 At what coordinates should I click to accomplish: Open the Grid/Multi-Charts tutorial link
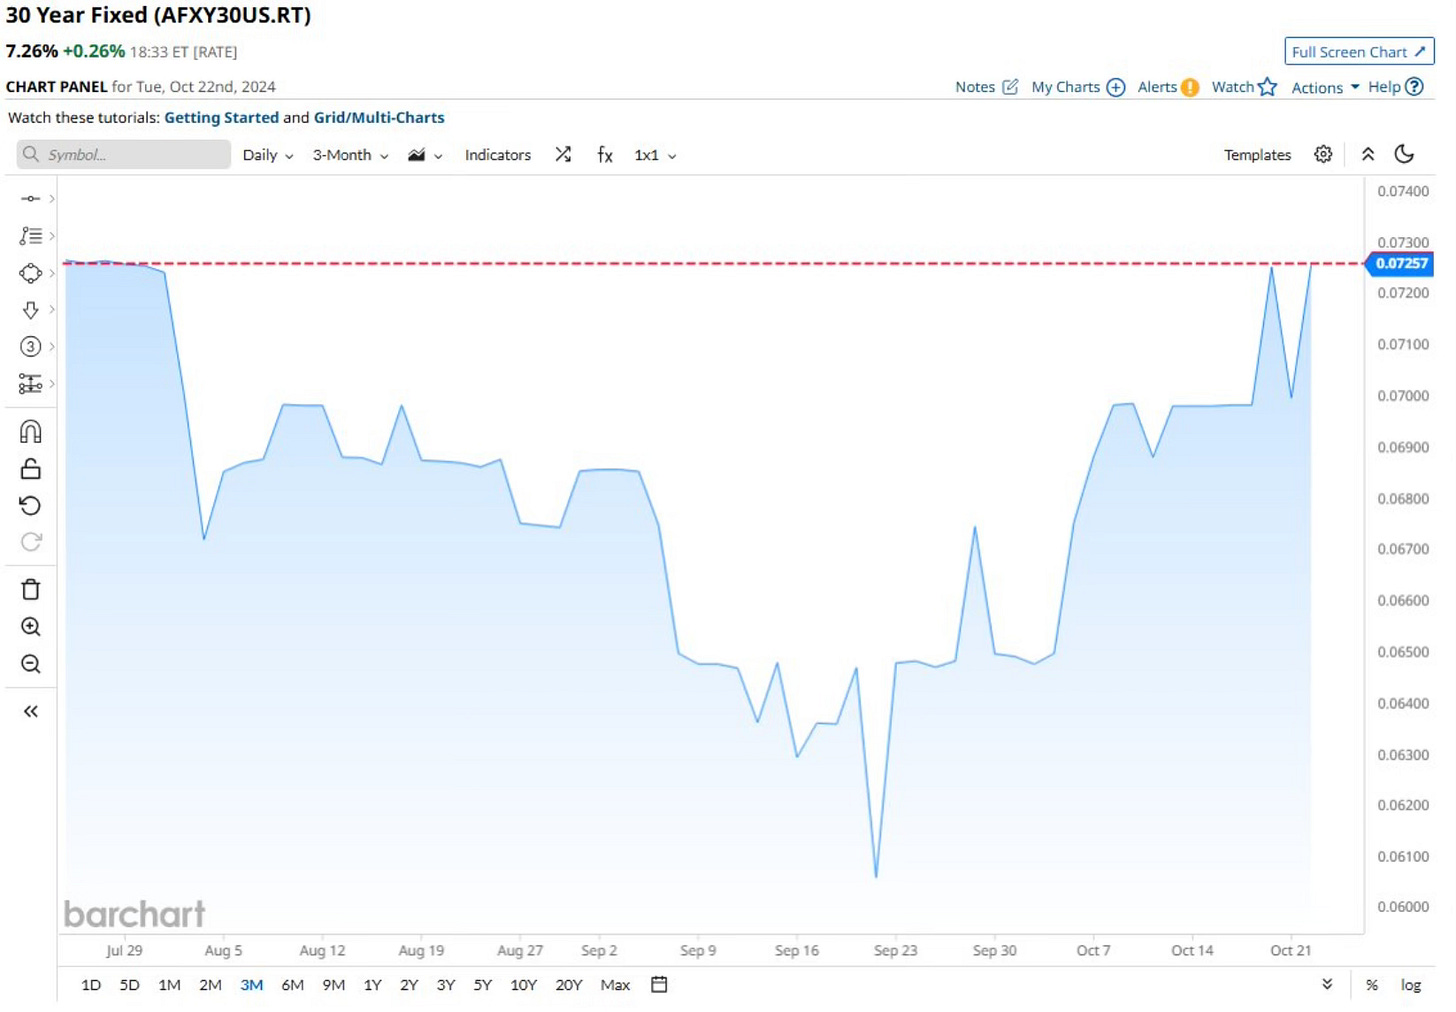coord(379,117)
